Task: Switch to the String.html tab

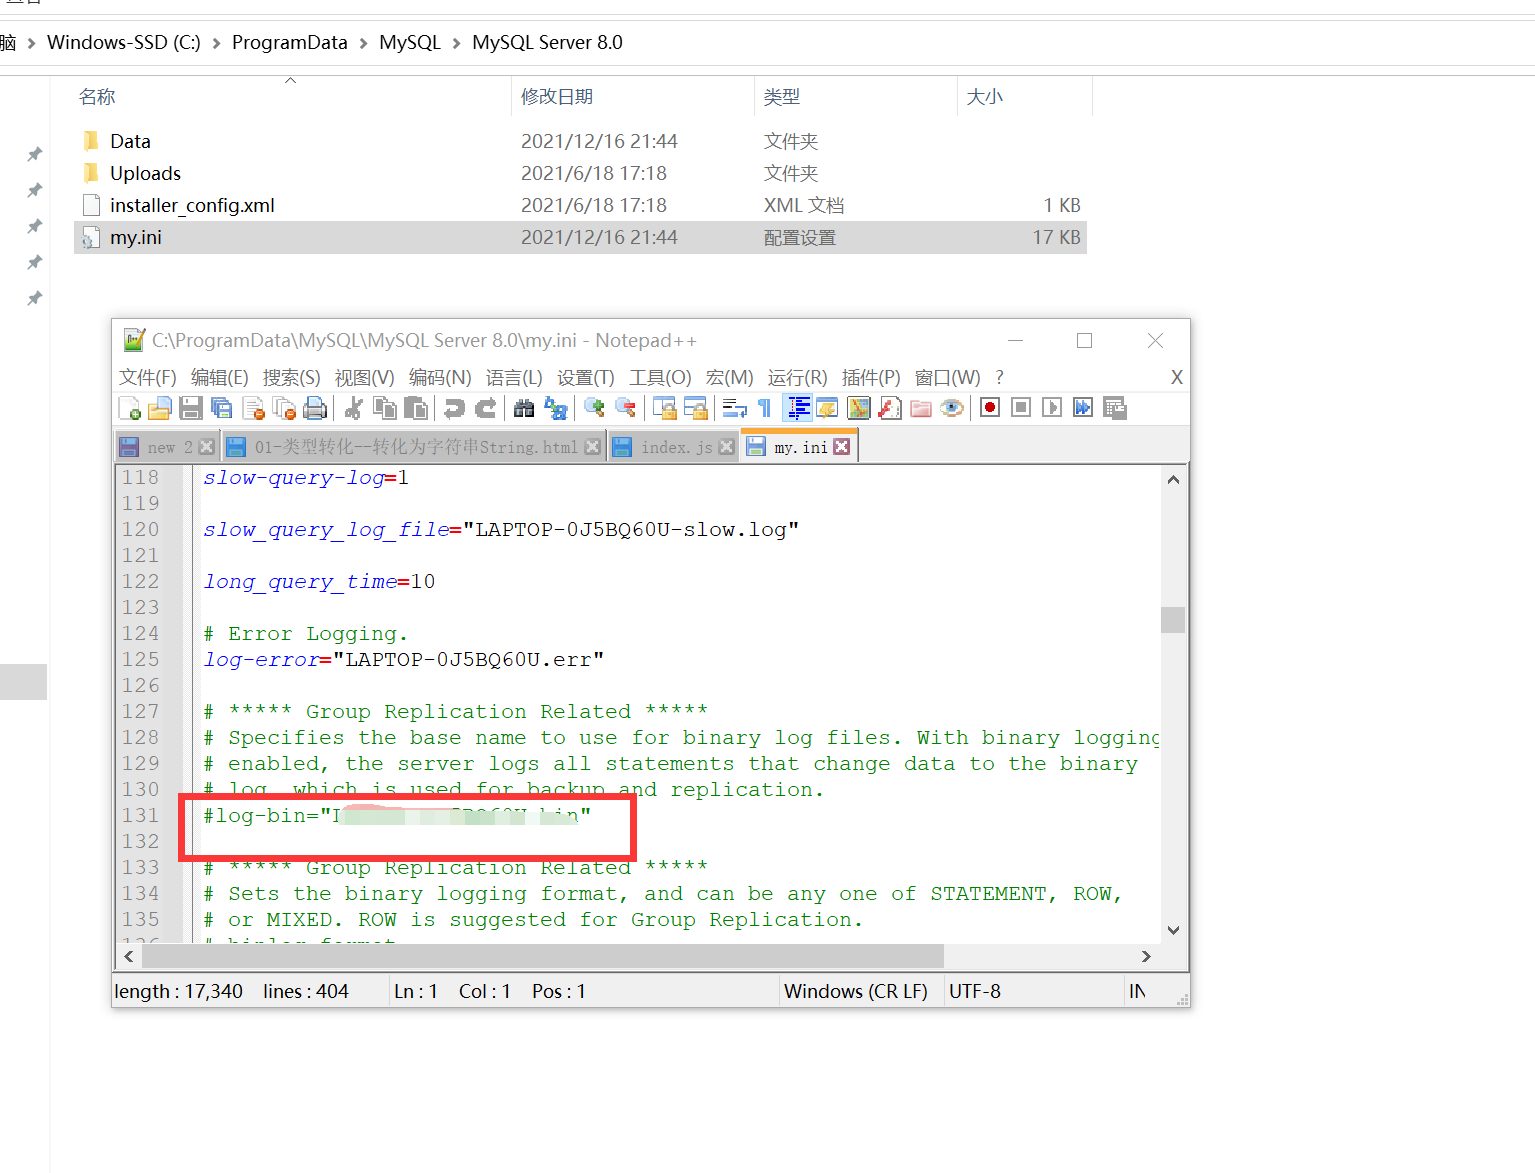Action: tap(414, 447)
